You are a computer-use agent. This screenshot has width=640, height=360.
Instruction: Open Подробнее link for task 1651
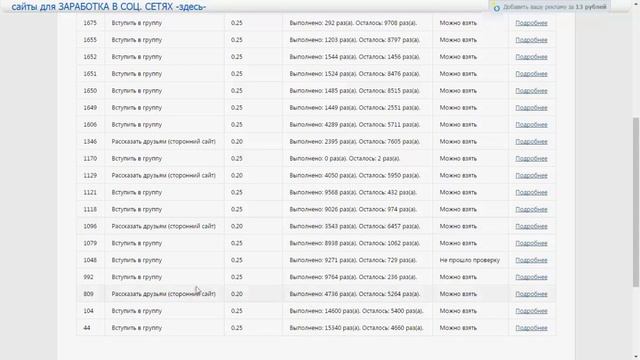[x=531, y=74]
